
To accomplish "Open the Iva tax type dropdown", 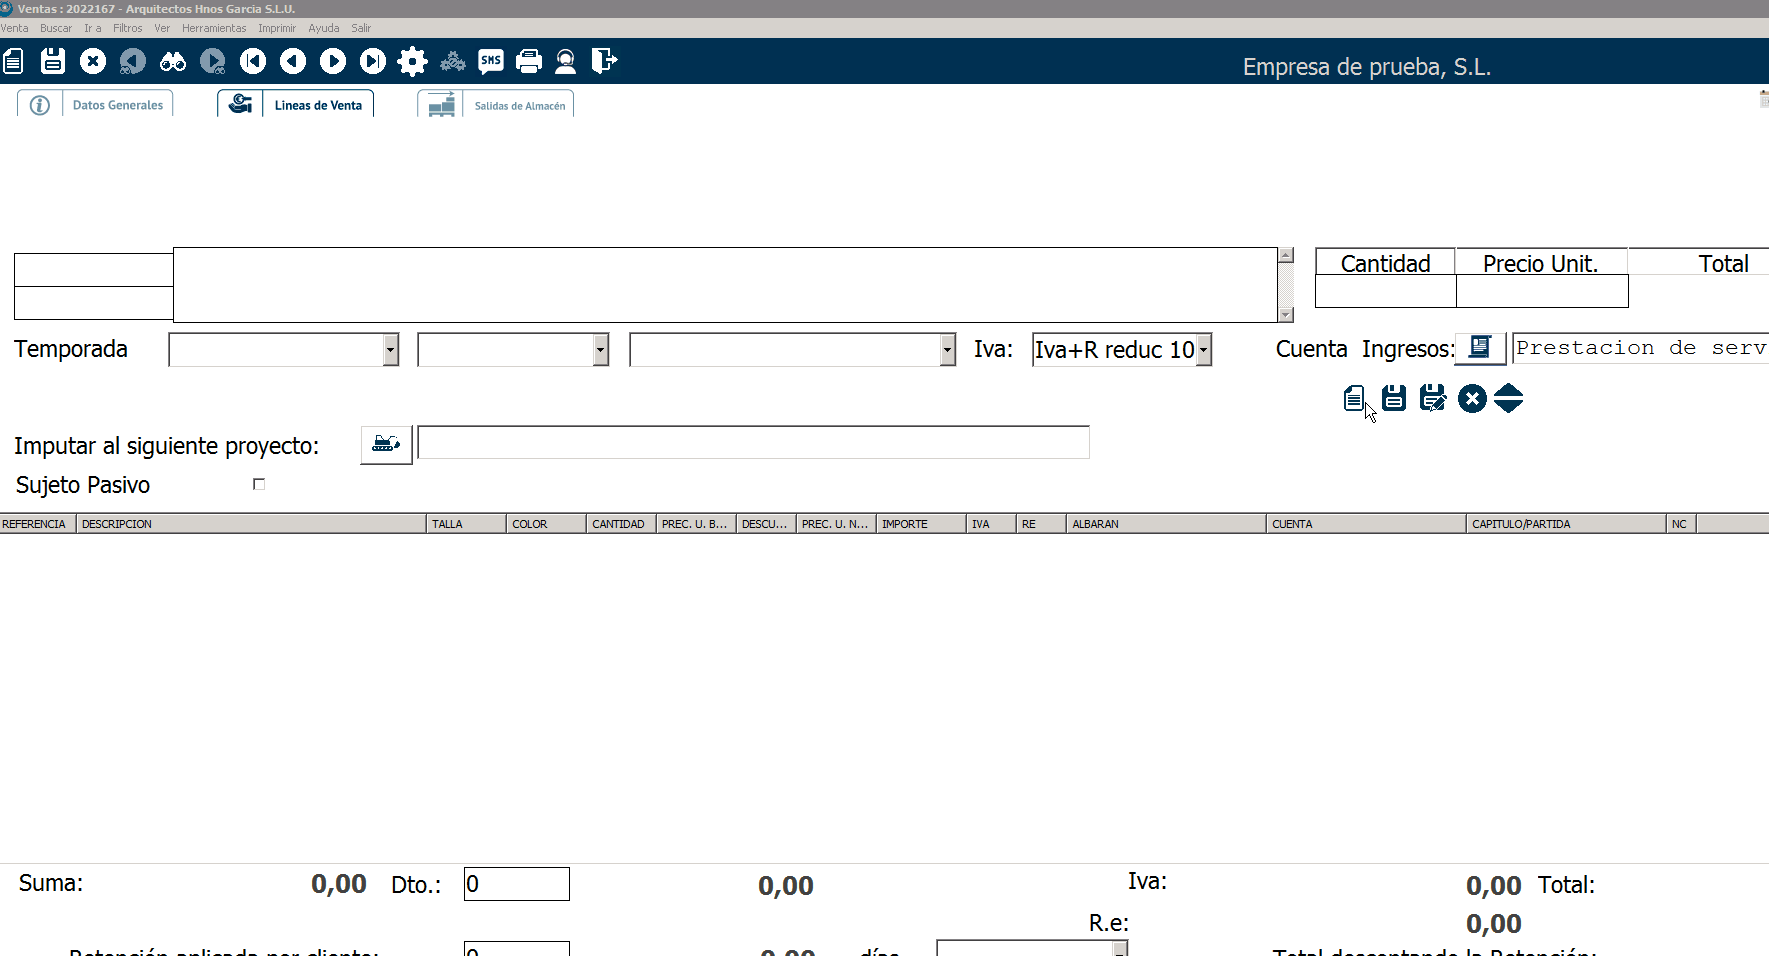I will coord(1204,350).
